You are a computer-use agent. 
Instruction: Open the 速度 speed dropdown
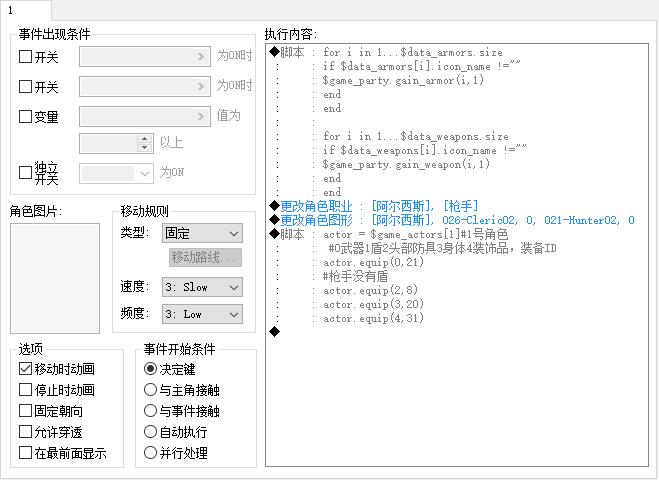tap(202, 287)
